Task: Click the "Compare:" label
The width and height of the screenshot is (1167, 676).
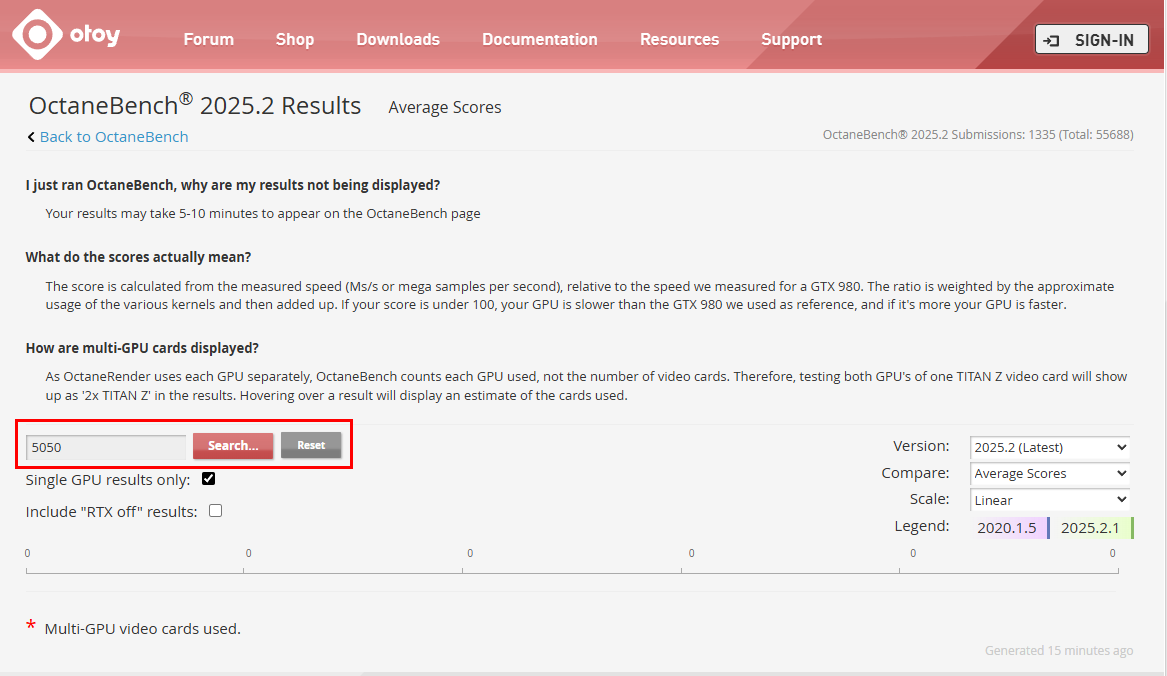Action: click(915, 473)
